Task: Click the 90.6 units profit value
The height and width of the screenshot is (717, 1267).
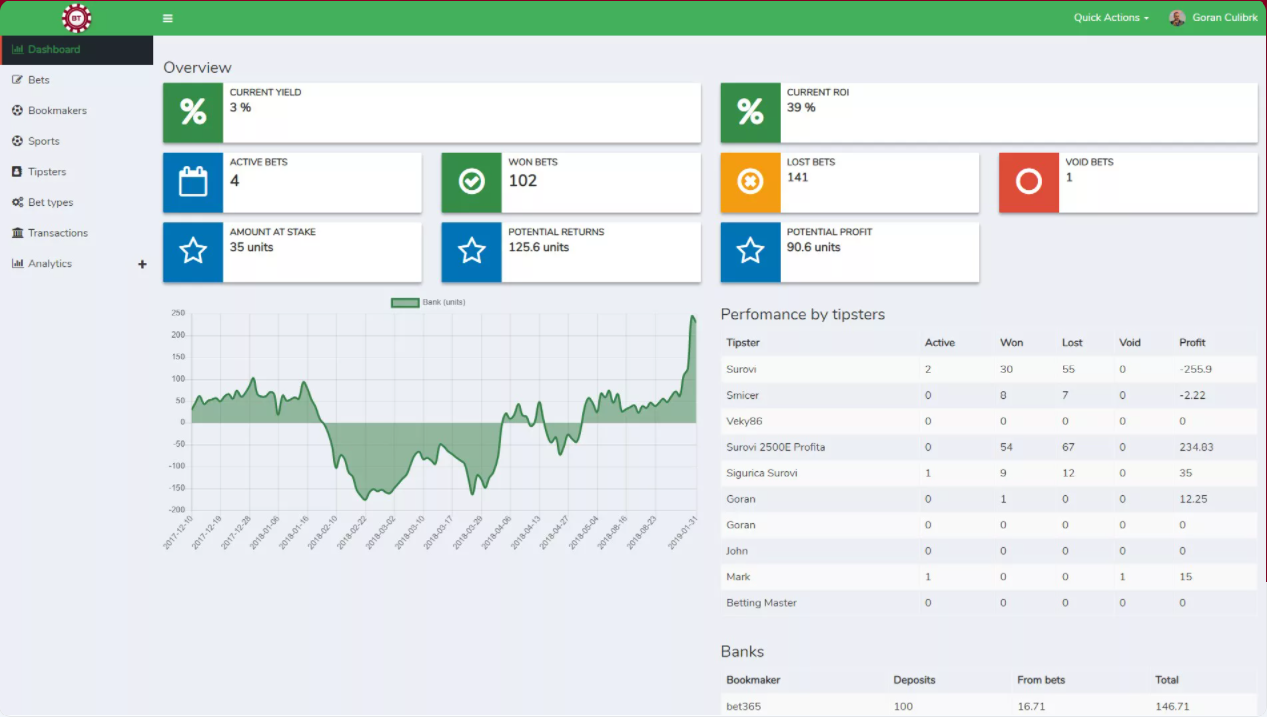Action: point(814,248)
